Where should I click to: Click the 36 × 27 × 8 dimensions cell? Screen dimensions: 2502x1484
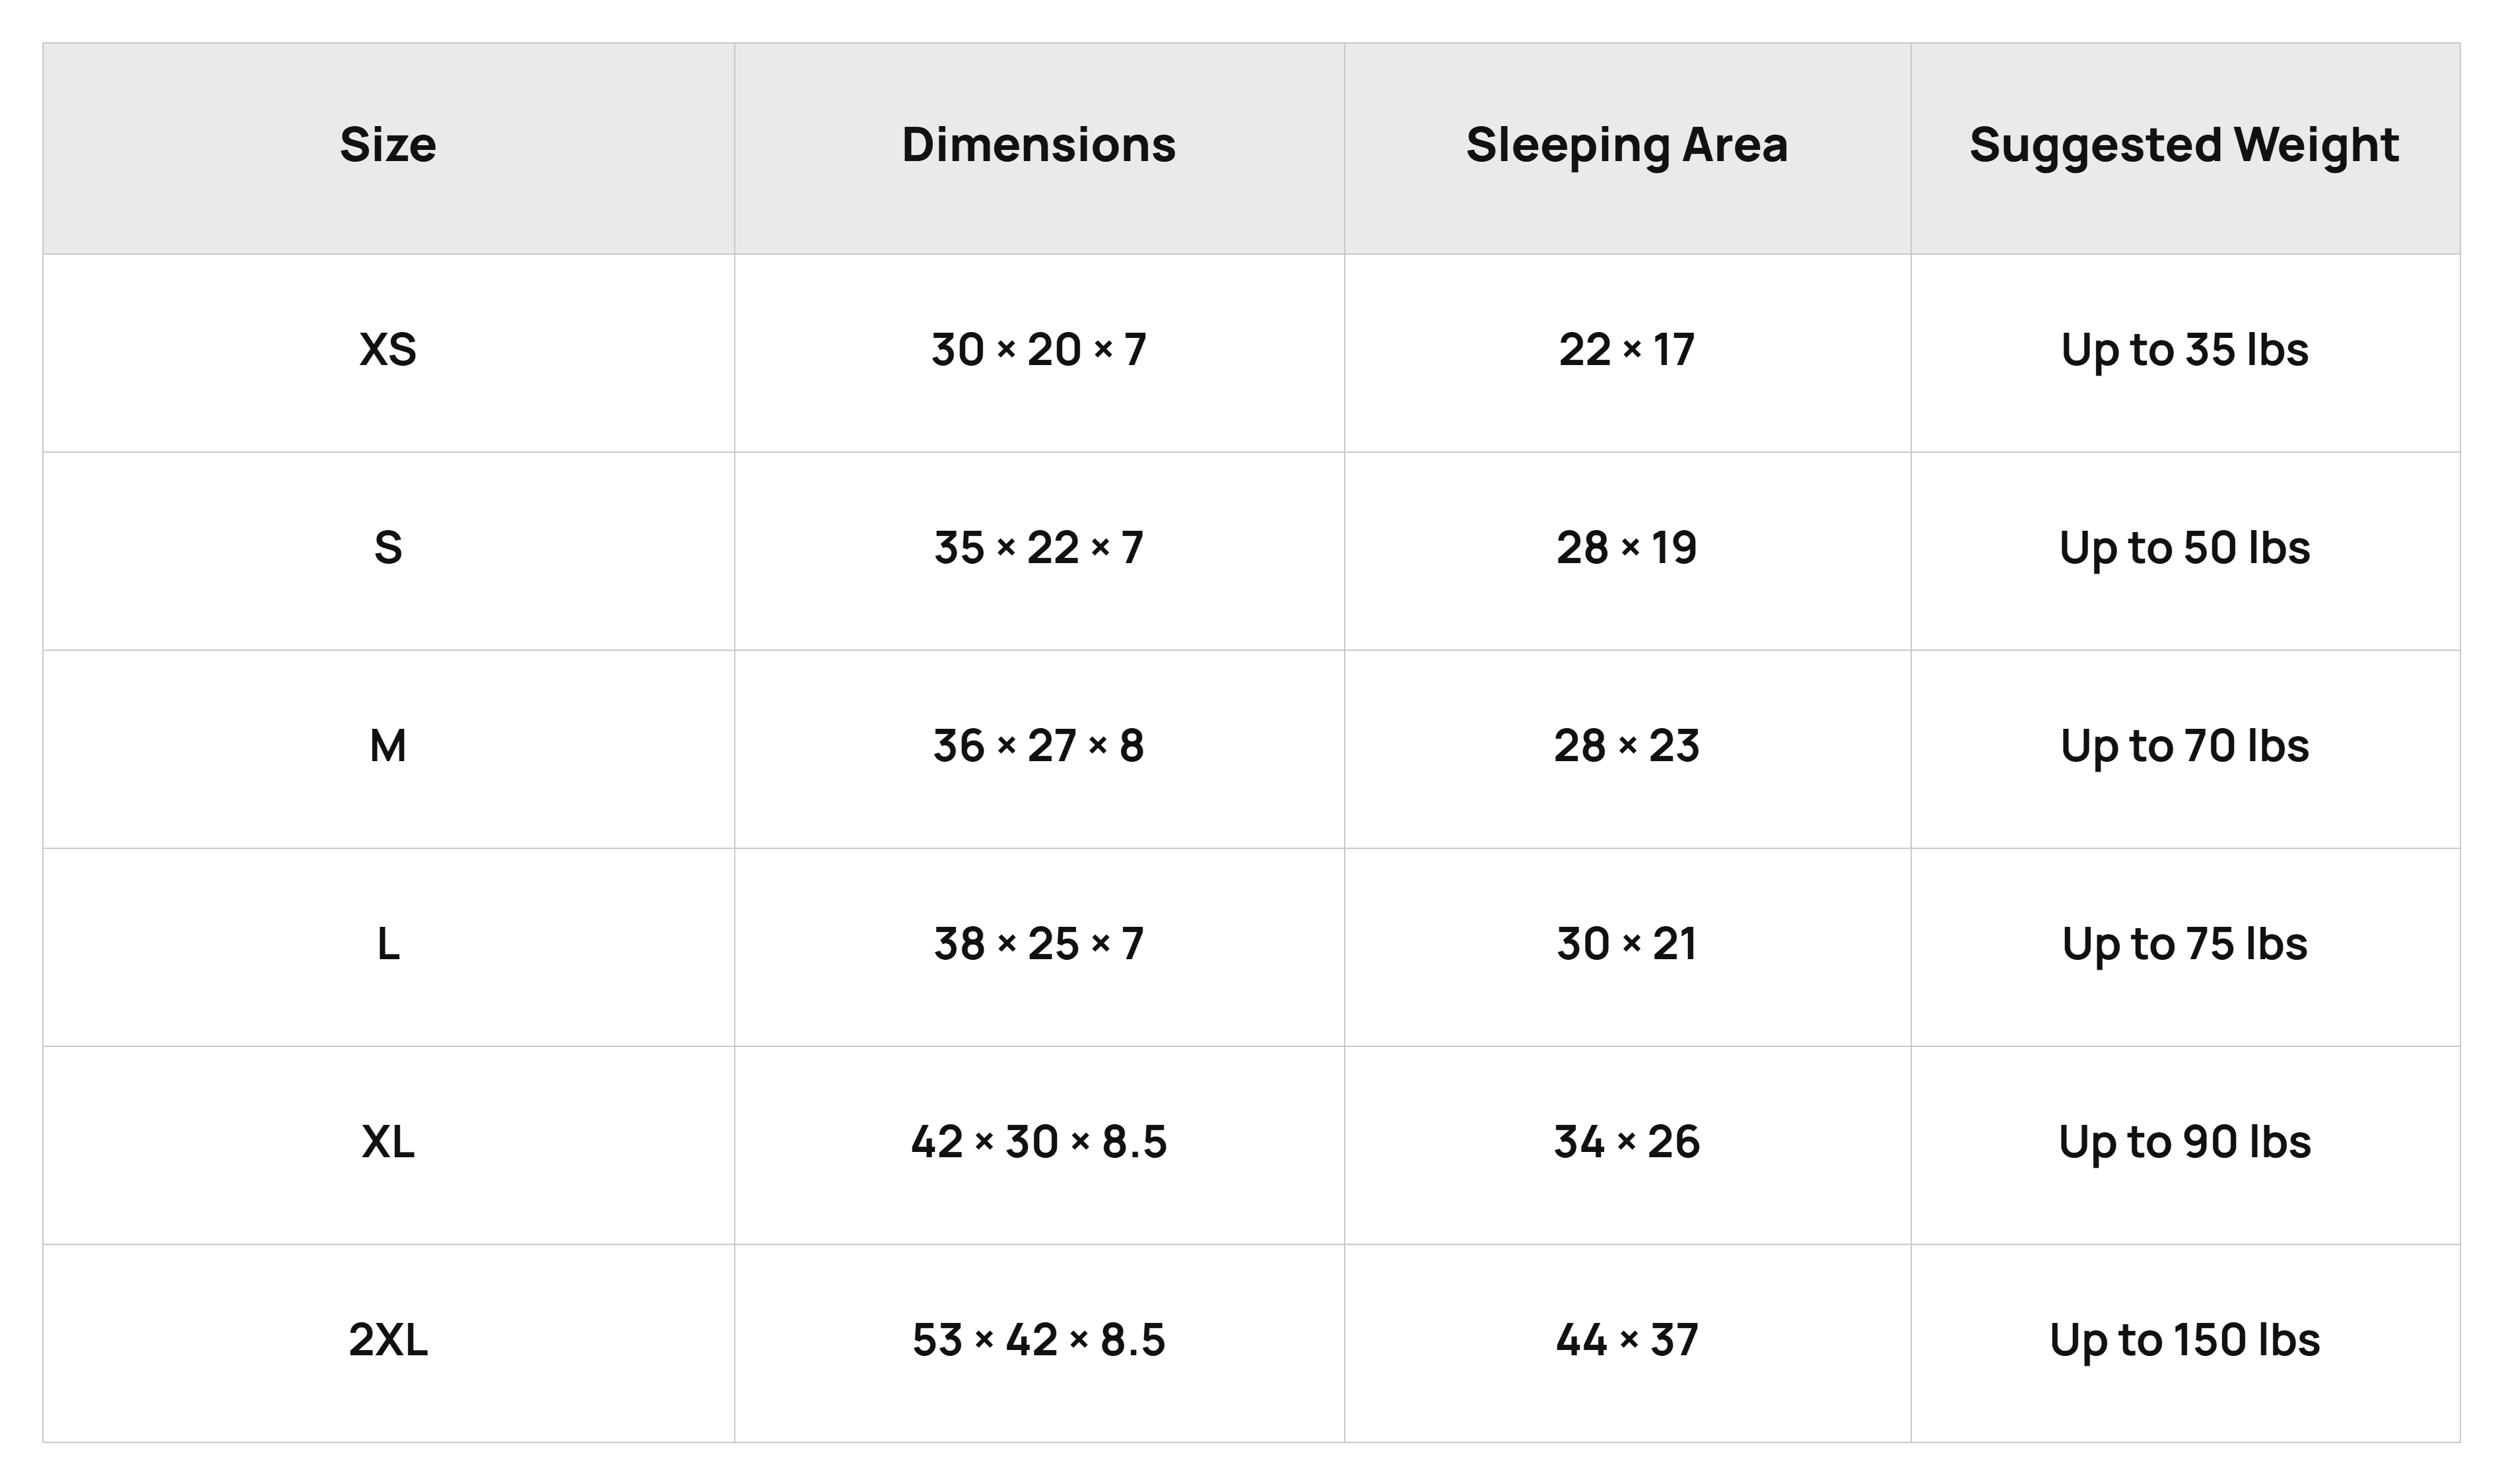click(x=1039, y=748)
